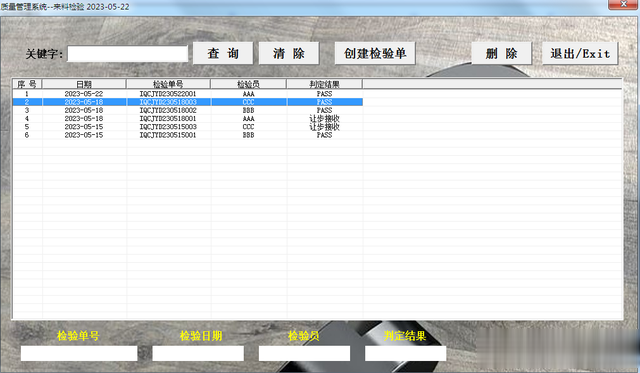Screen dimensions: 640x373
Task: Focus the 检验日期 text box at bottom
Action: (x=198, y=353)
